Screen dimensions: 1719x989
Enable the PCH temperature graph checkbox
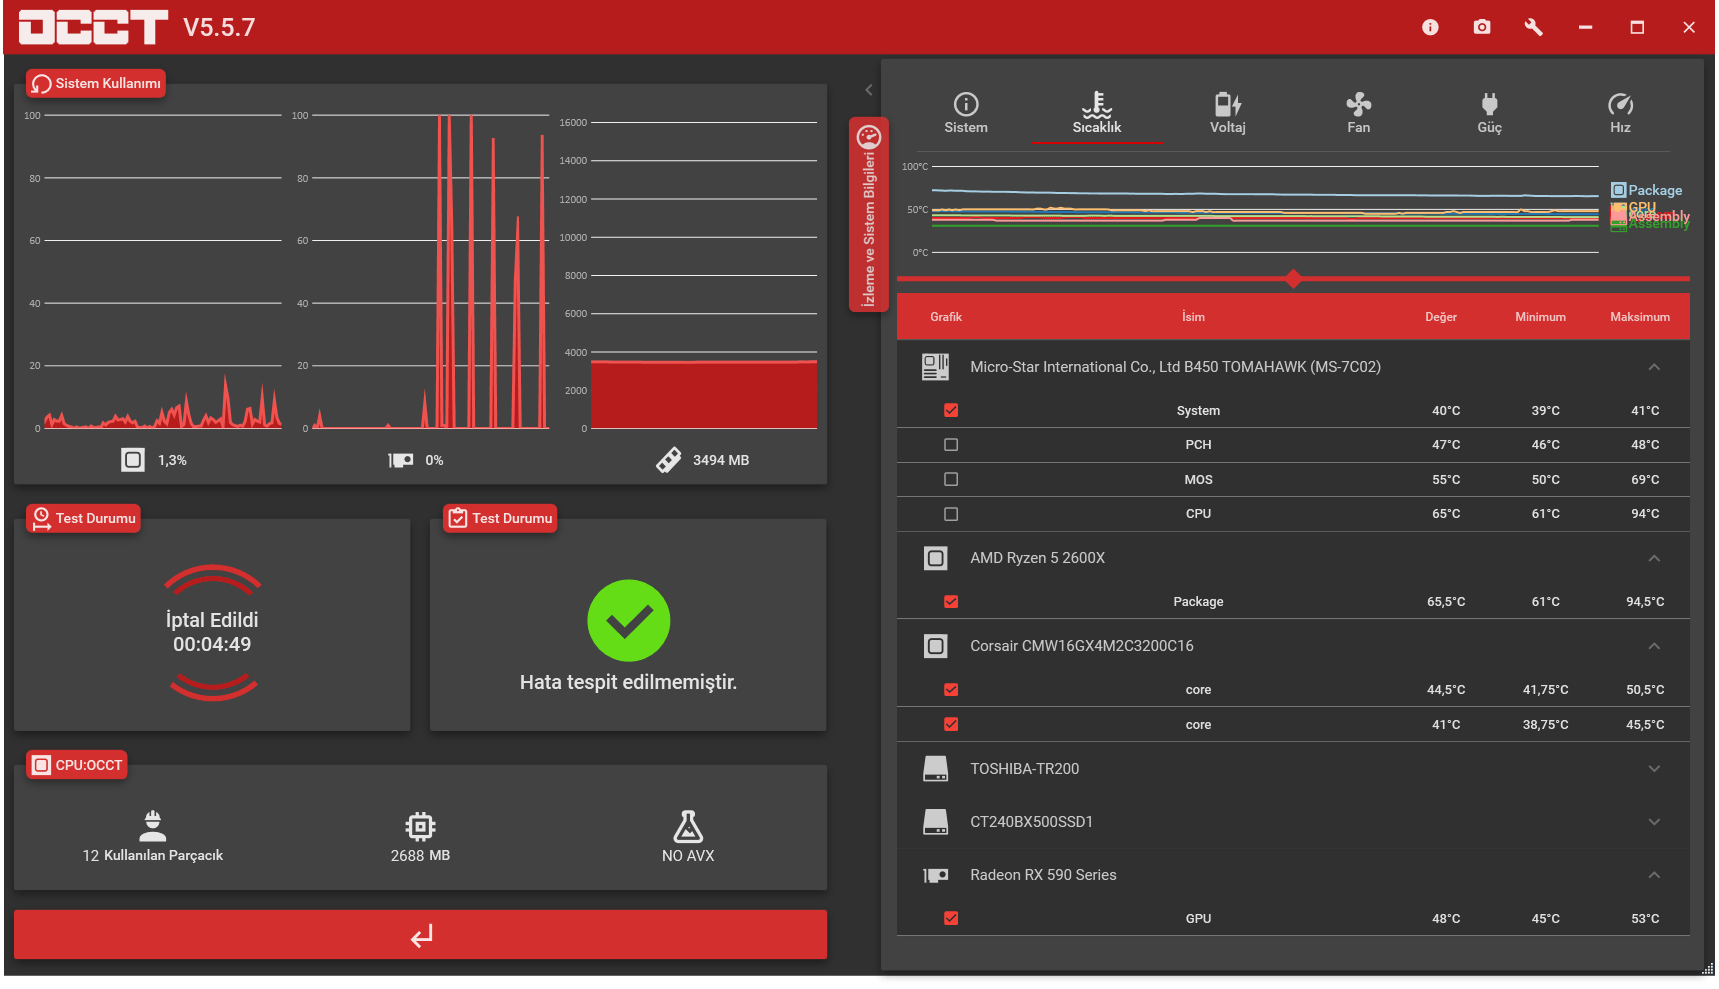[x=951, y=445]
